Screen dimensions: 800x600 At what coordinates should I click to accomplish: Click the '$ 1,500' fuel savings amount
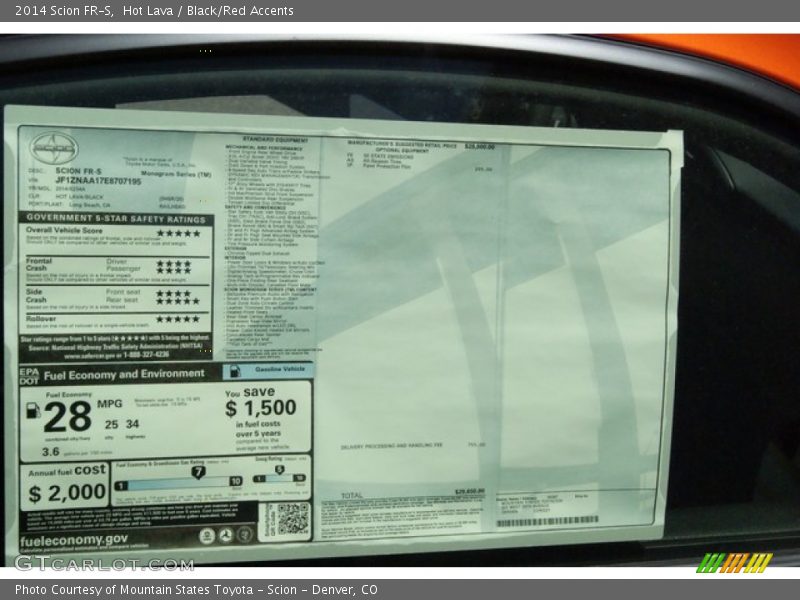click(x=261, y=408)
